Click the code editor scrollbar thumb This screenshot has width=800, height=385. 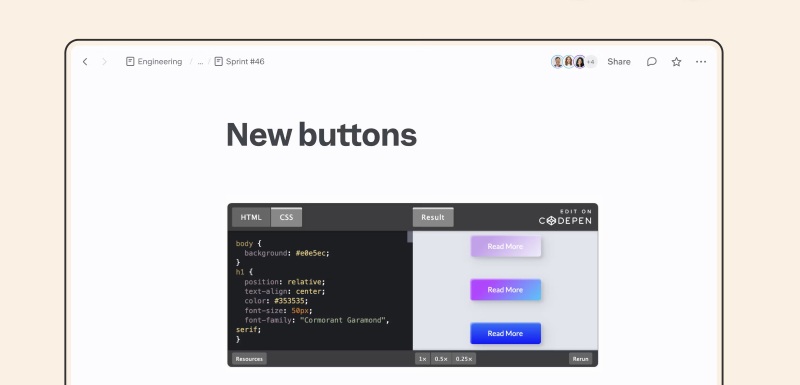point(410,237)
